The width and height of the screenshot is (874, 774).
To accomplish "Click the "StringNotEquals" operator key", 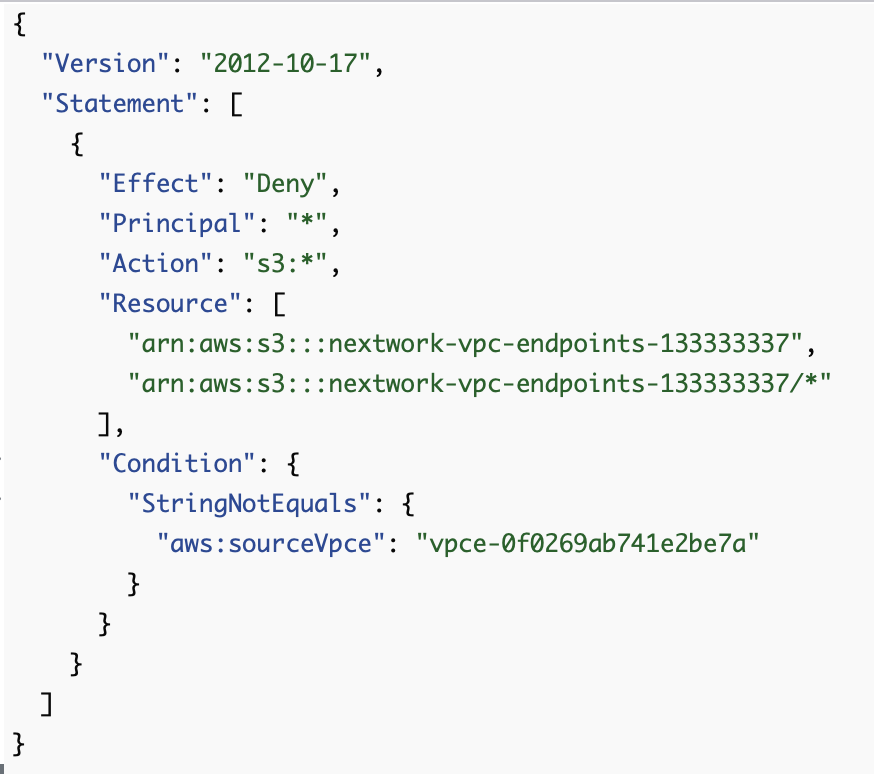I will 249,504.
